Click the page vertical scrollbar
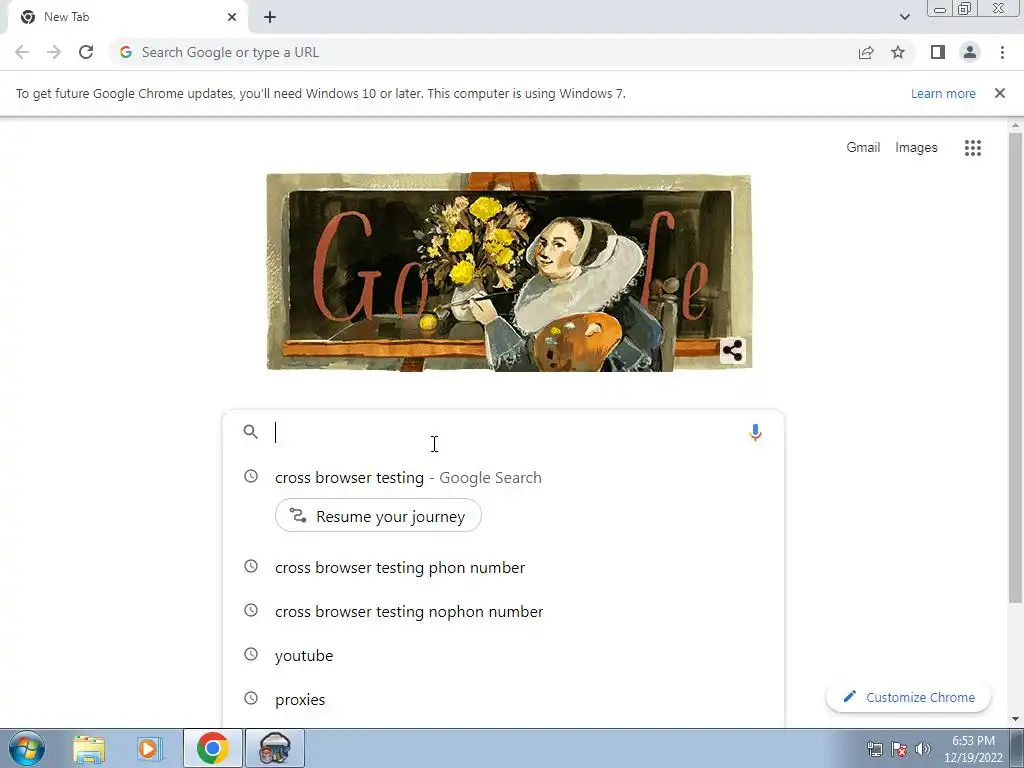The height and width of the screenshot is (768, 1024). click(1015, 368)
